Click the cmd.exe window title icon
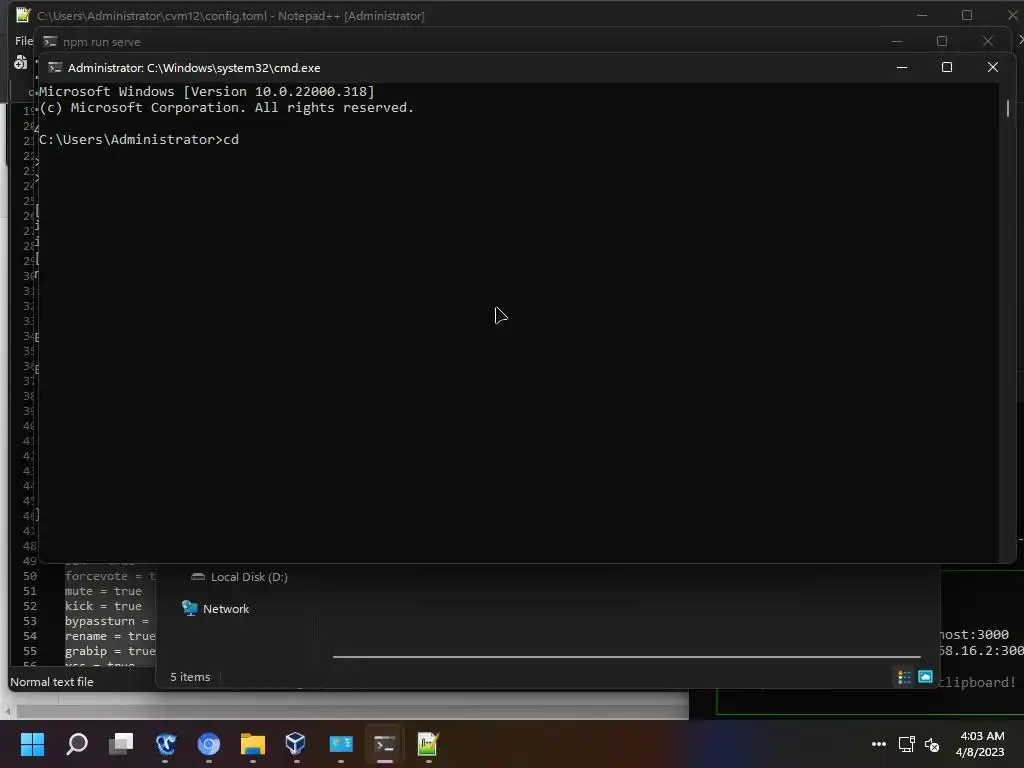Viewport: 1024px width, 768px height. [55, 68]
